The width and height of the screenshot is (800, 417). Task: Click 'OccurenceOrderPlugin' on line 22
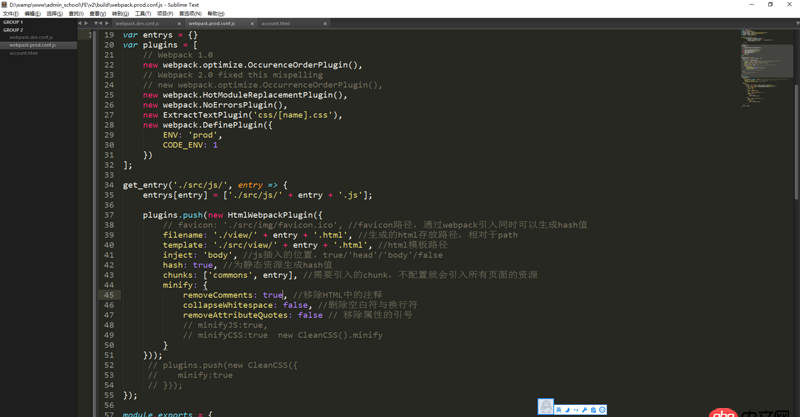pos(297,65)
